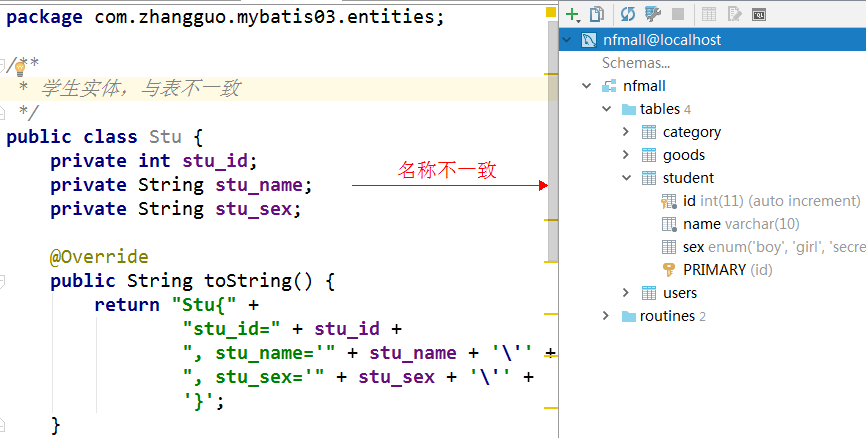The image size is (866, 438).
Task: Click the add new data source plus icon
Action: tap(573, 14)
